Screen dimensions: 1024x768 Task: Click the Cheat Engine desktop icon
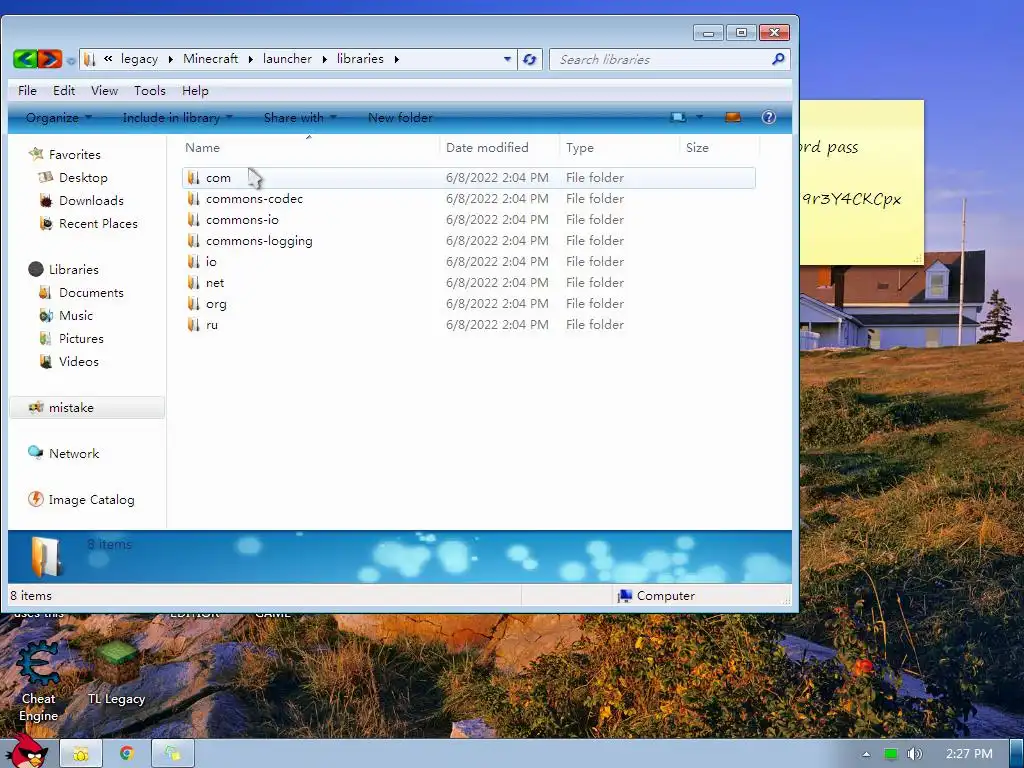[38, 682]
